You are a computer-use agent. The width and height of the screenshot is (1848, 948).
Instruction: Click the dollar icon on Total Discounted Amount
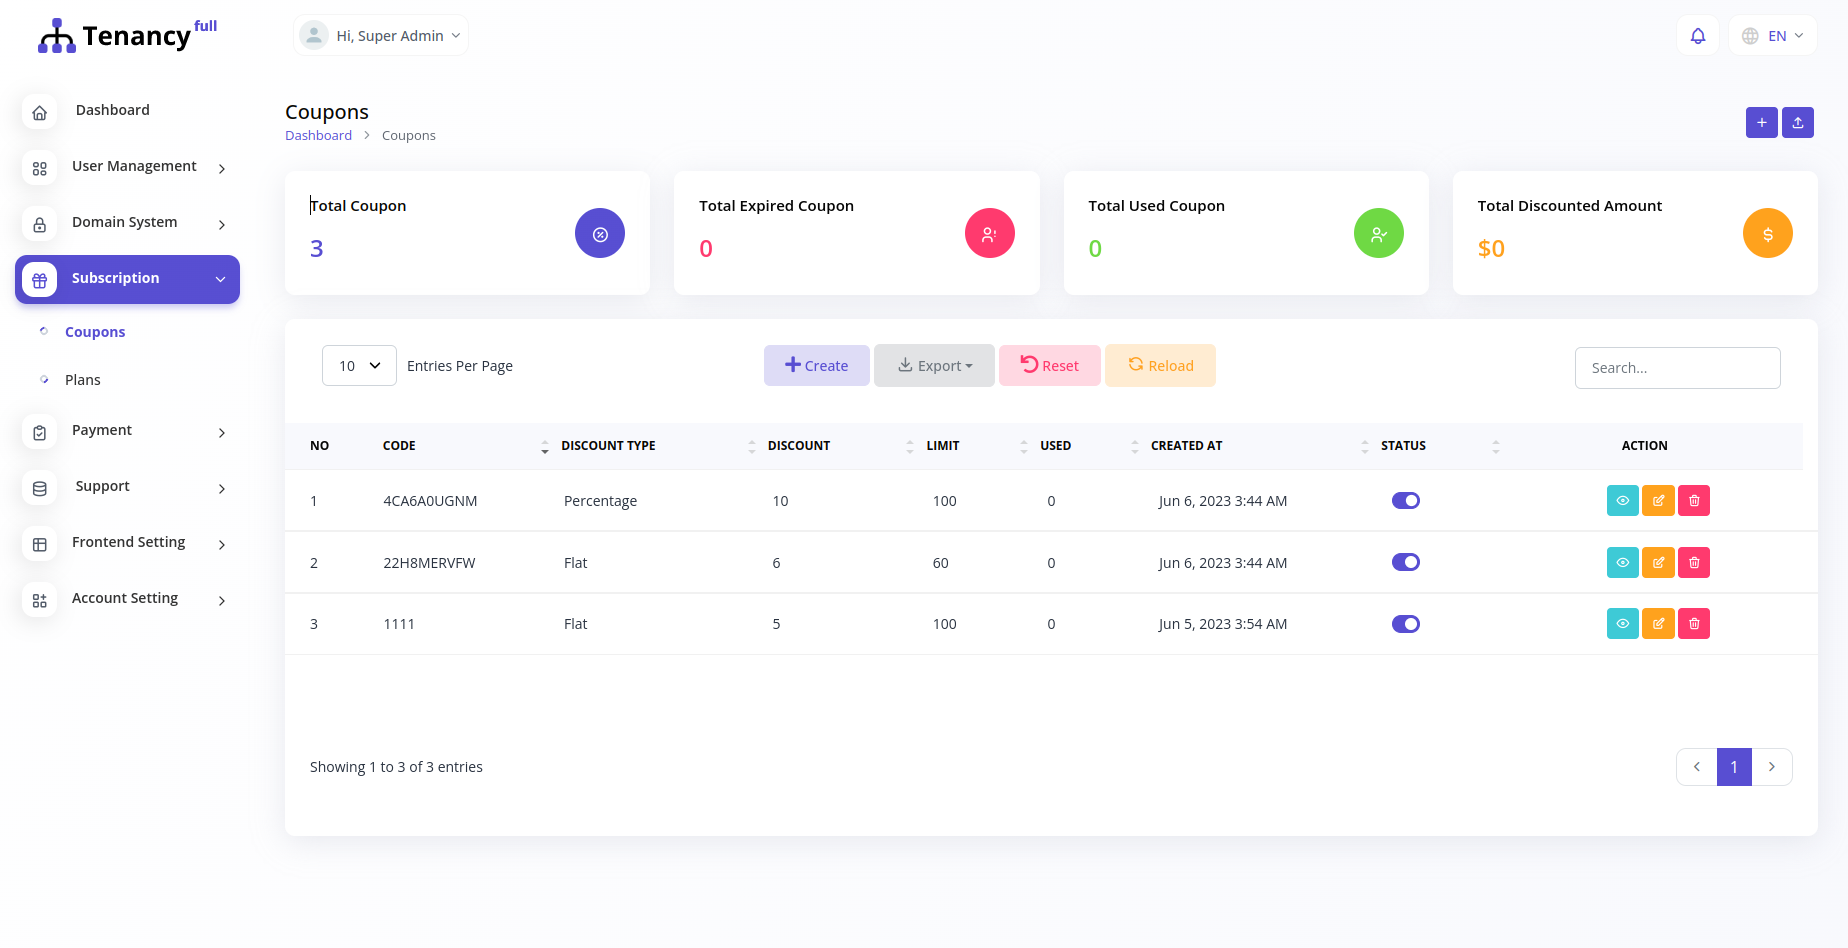click(x=1767, y=233)
